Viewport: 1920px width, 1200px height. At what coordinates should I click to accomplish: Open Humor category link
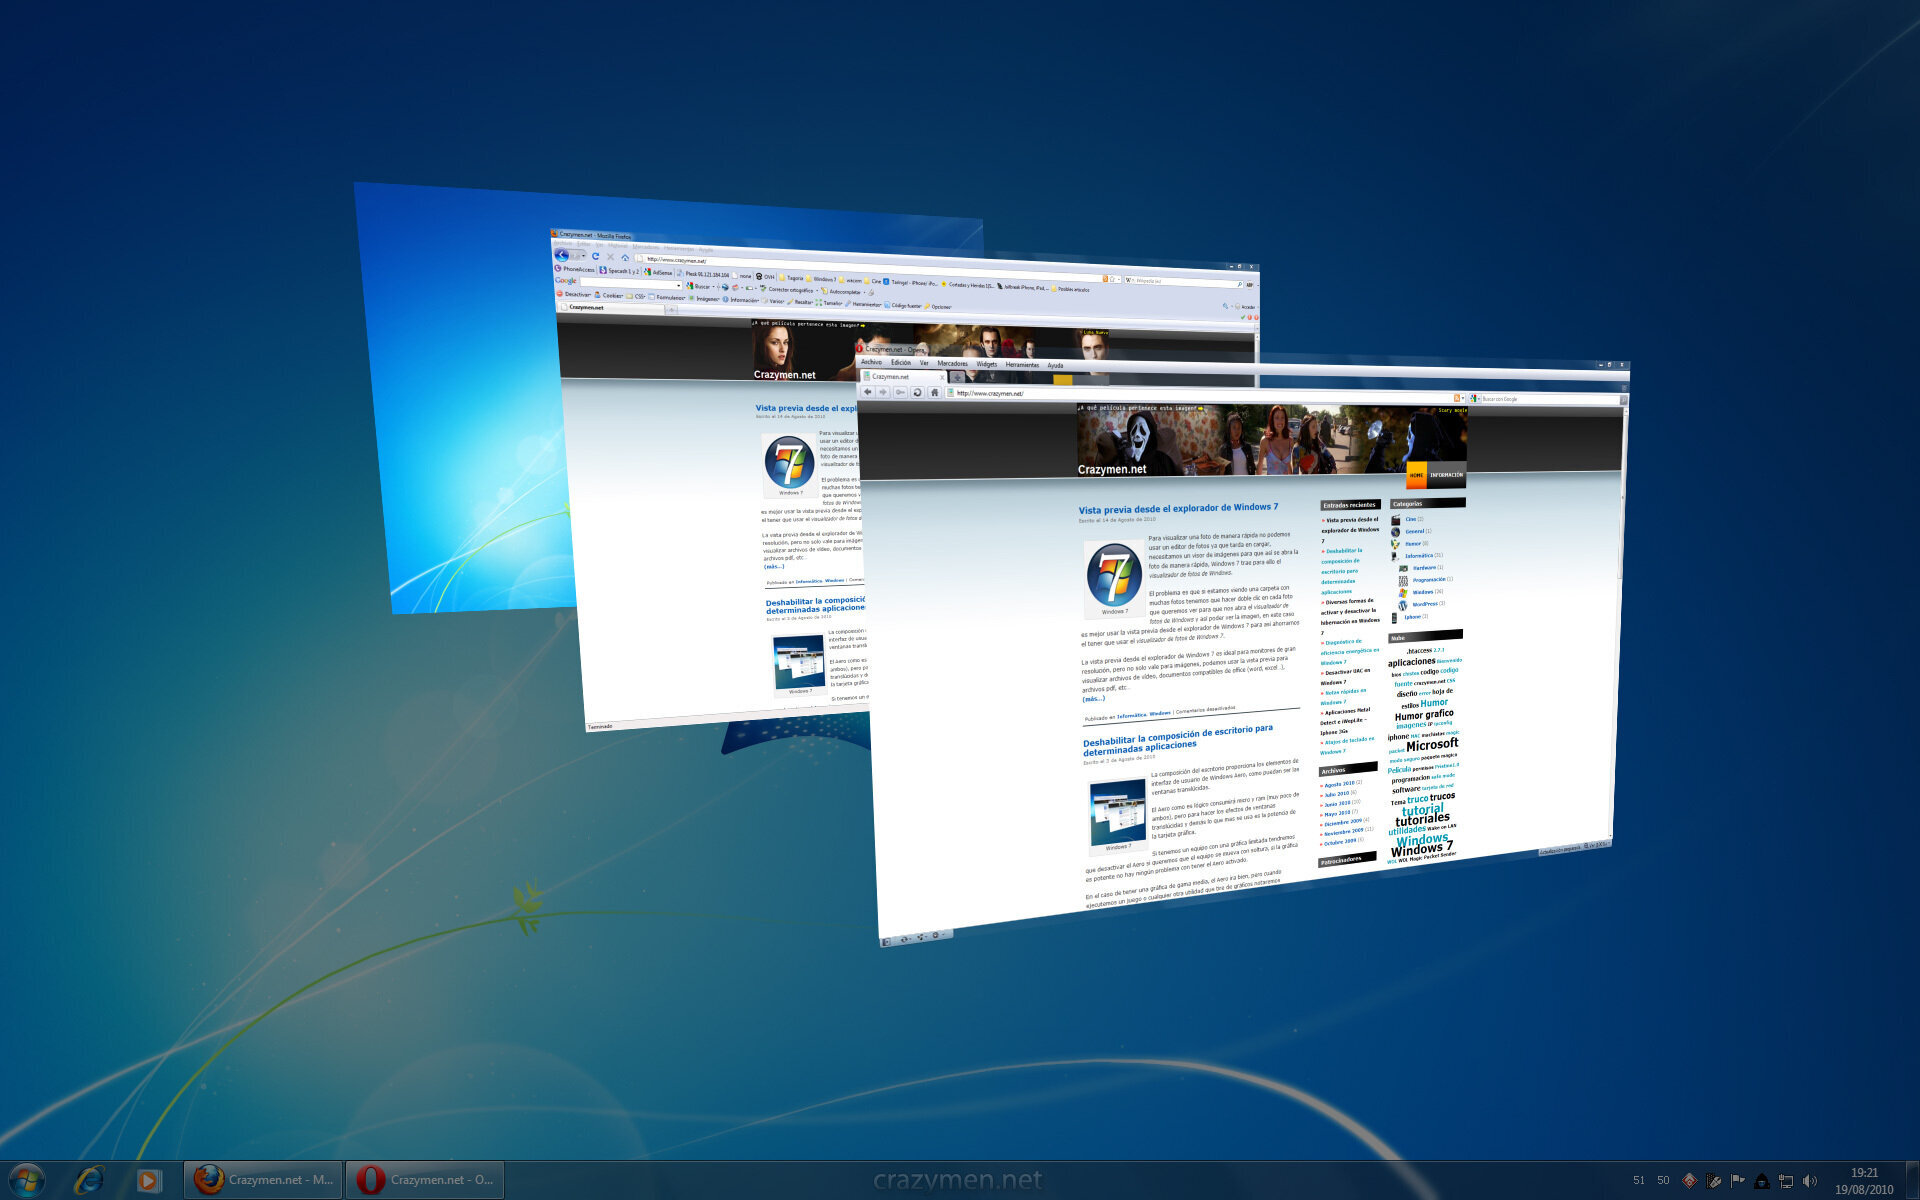pyautogui.click(x=1413, y=543)
